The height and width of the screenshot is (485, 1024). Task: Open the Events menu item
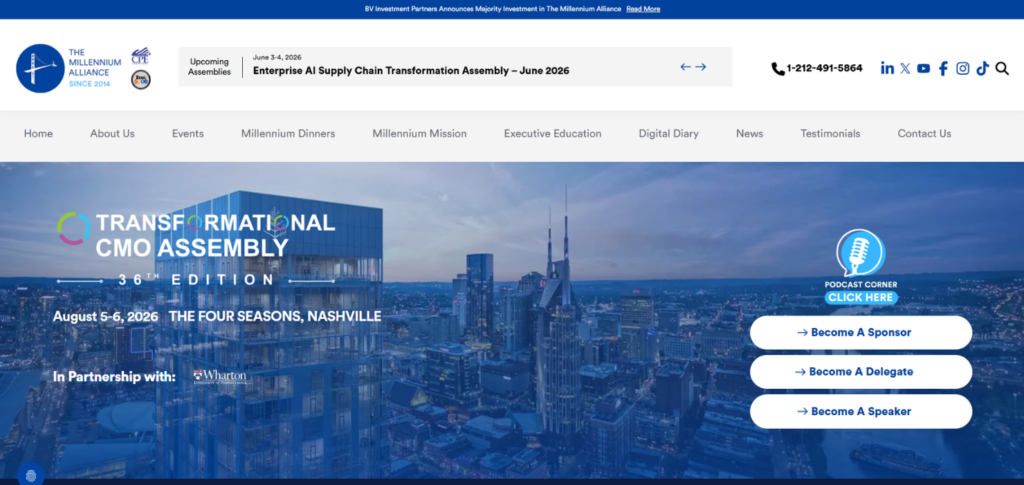[x=188, y=133]
